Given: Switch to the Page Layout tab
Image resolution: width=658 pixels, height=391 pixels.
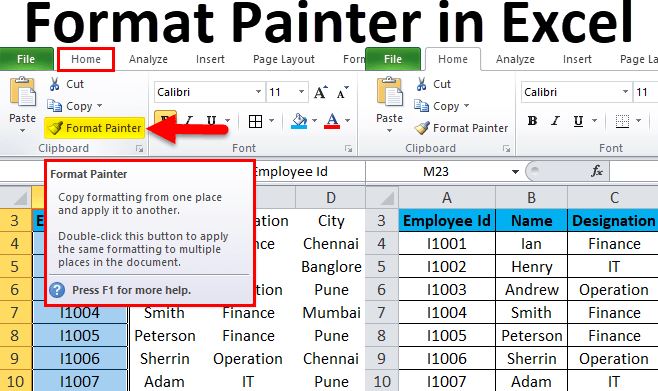Looking at the screenshot, I should click(x=284, y=60).
